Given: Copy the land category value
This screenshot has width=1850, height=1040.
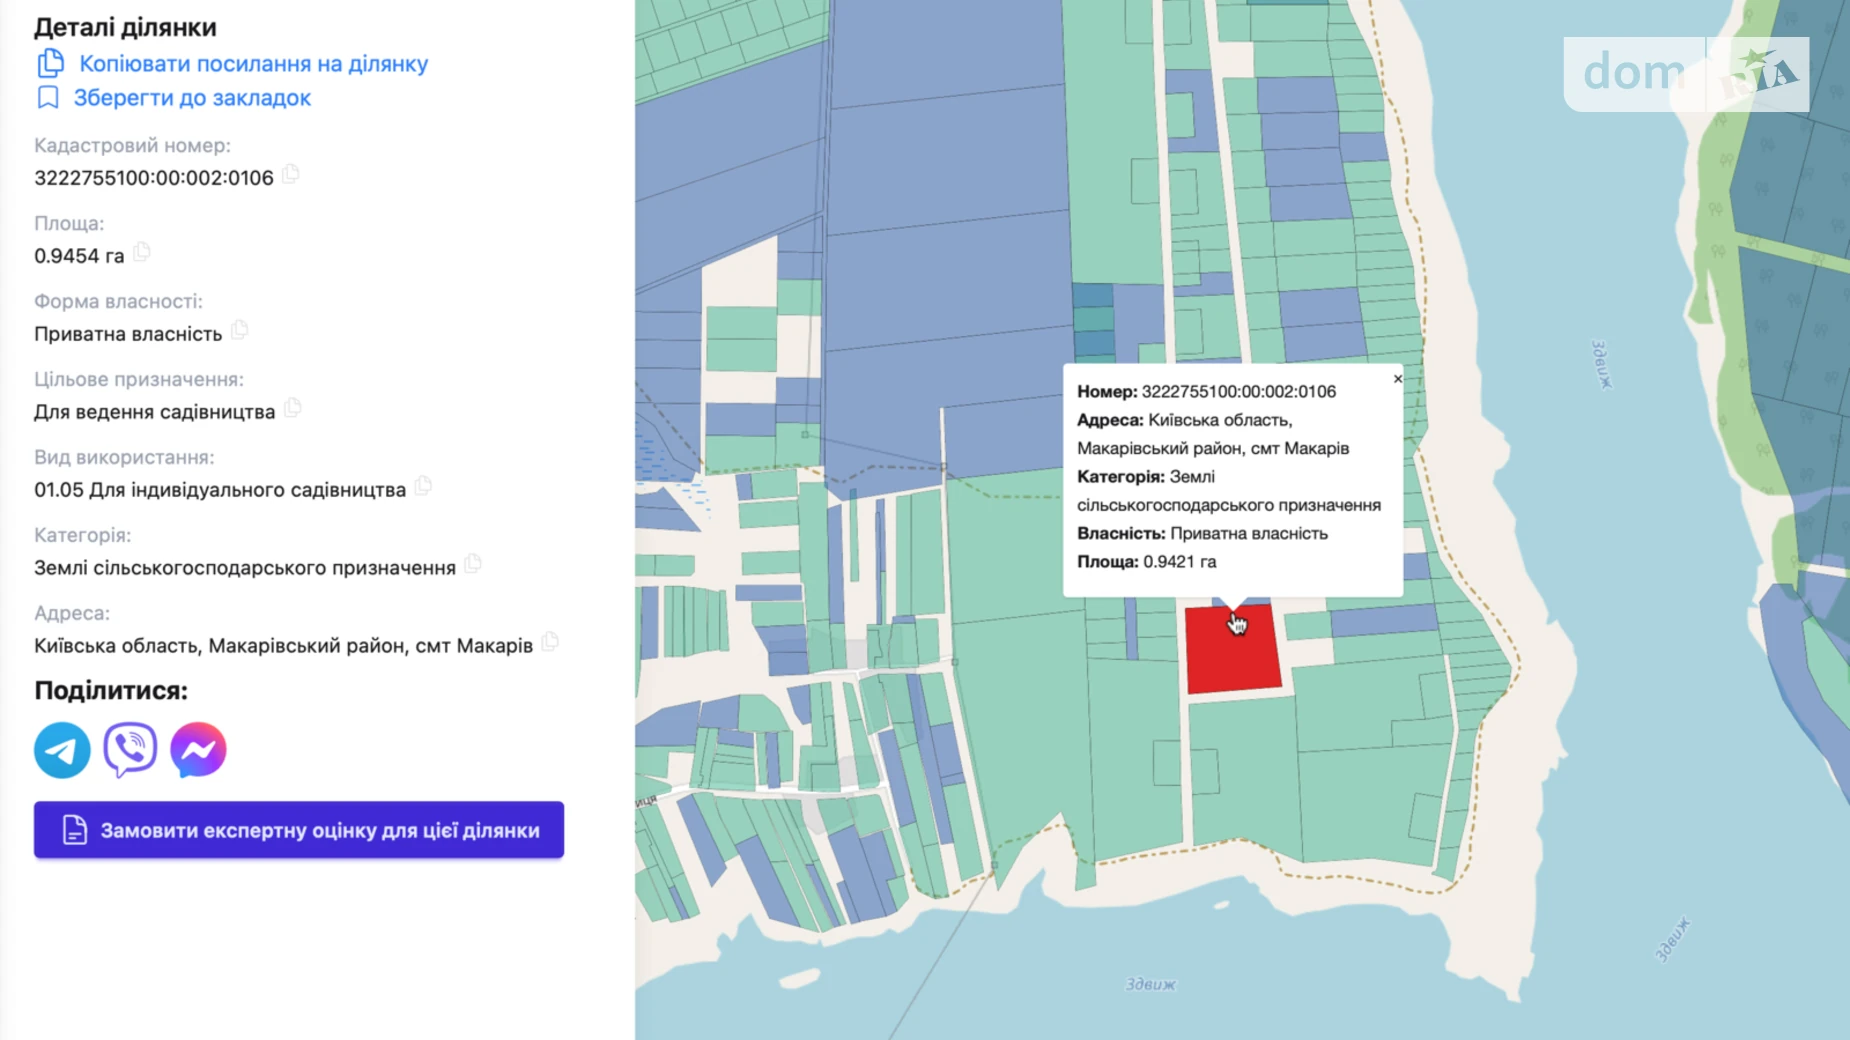Looking at the screenshot, I should (473, 565).
